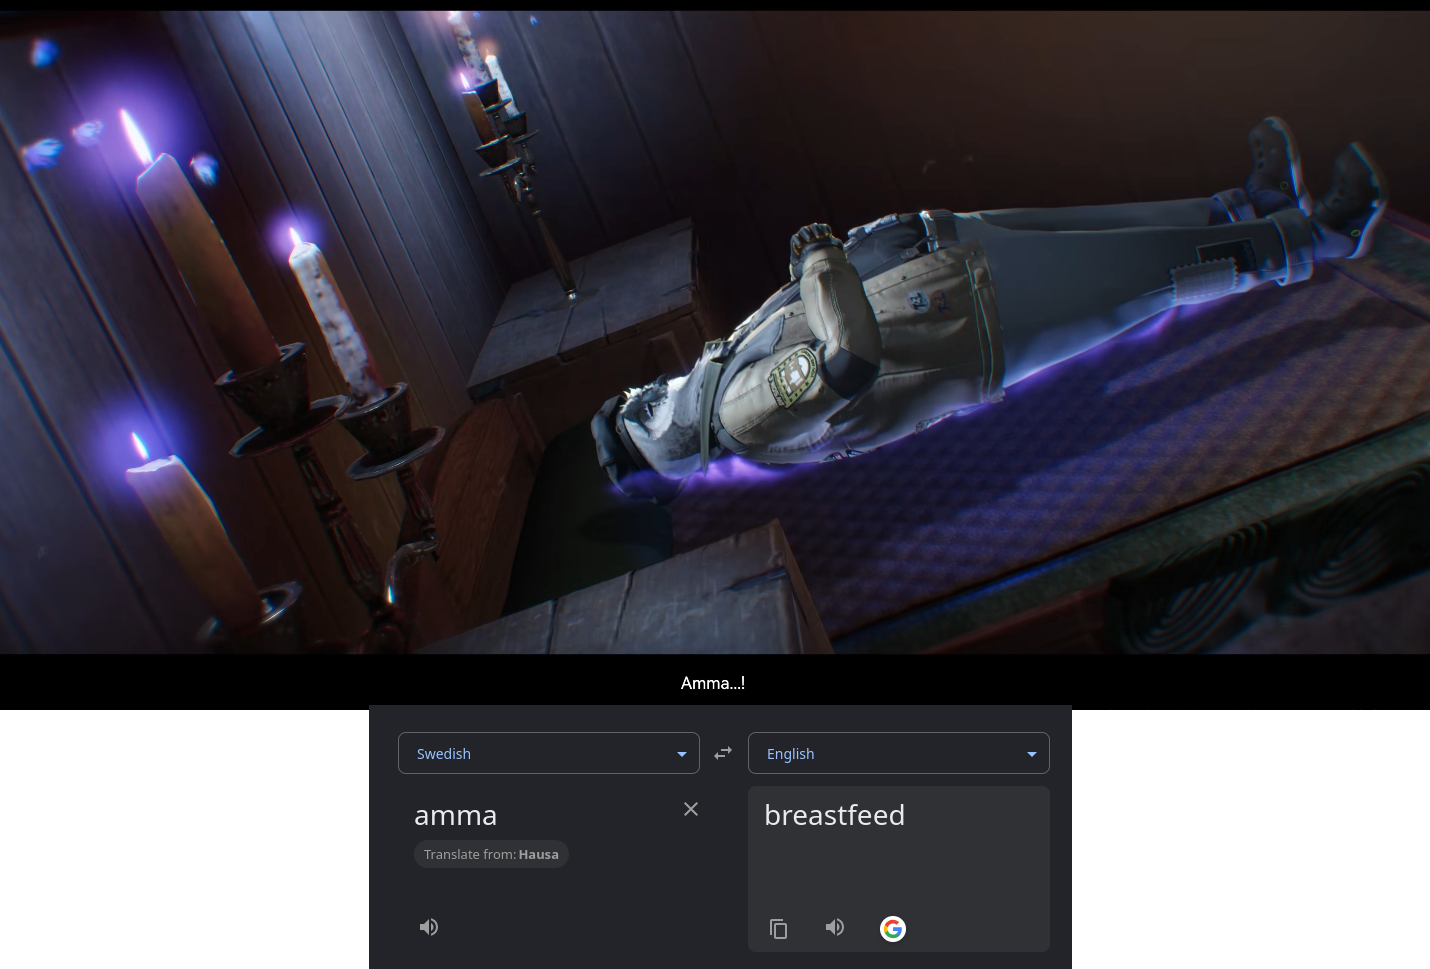Select 'Translate from: Hausa' suggestion
The height and width of the screenshot is (969, 1430).
coord(491,854)
